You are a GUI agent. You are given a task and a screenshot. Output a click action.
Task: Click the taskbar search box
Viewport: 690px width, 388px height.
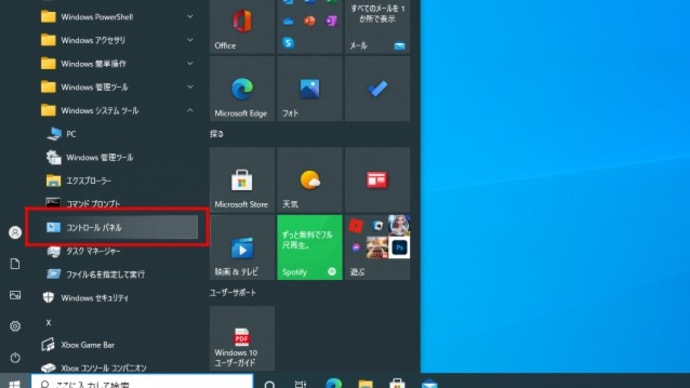pyautogui.click(x=142, y=381)
